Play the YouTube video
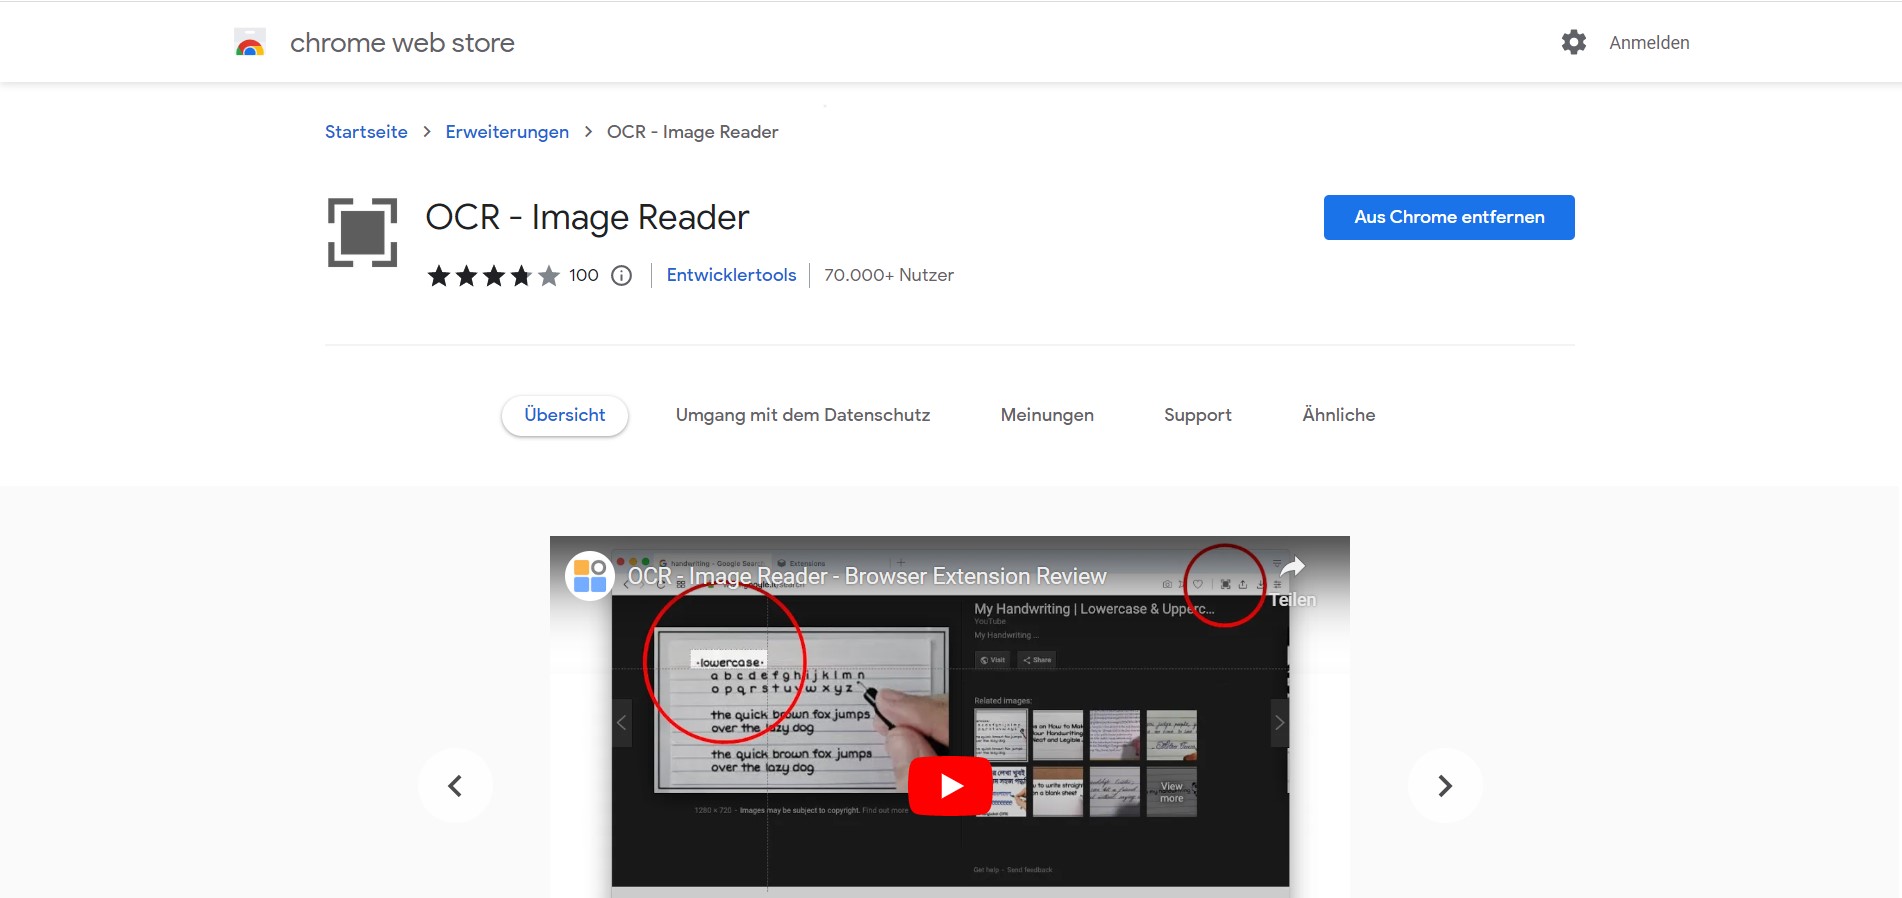 pos(950,786)
